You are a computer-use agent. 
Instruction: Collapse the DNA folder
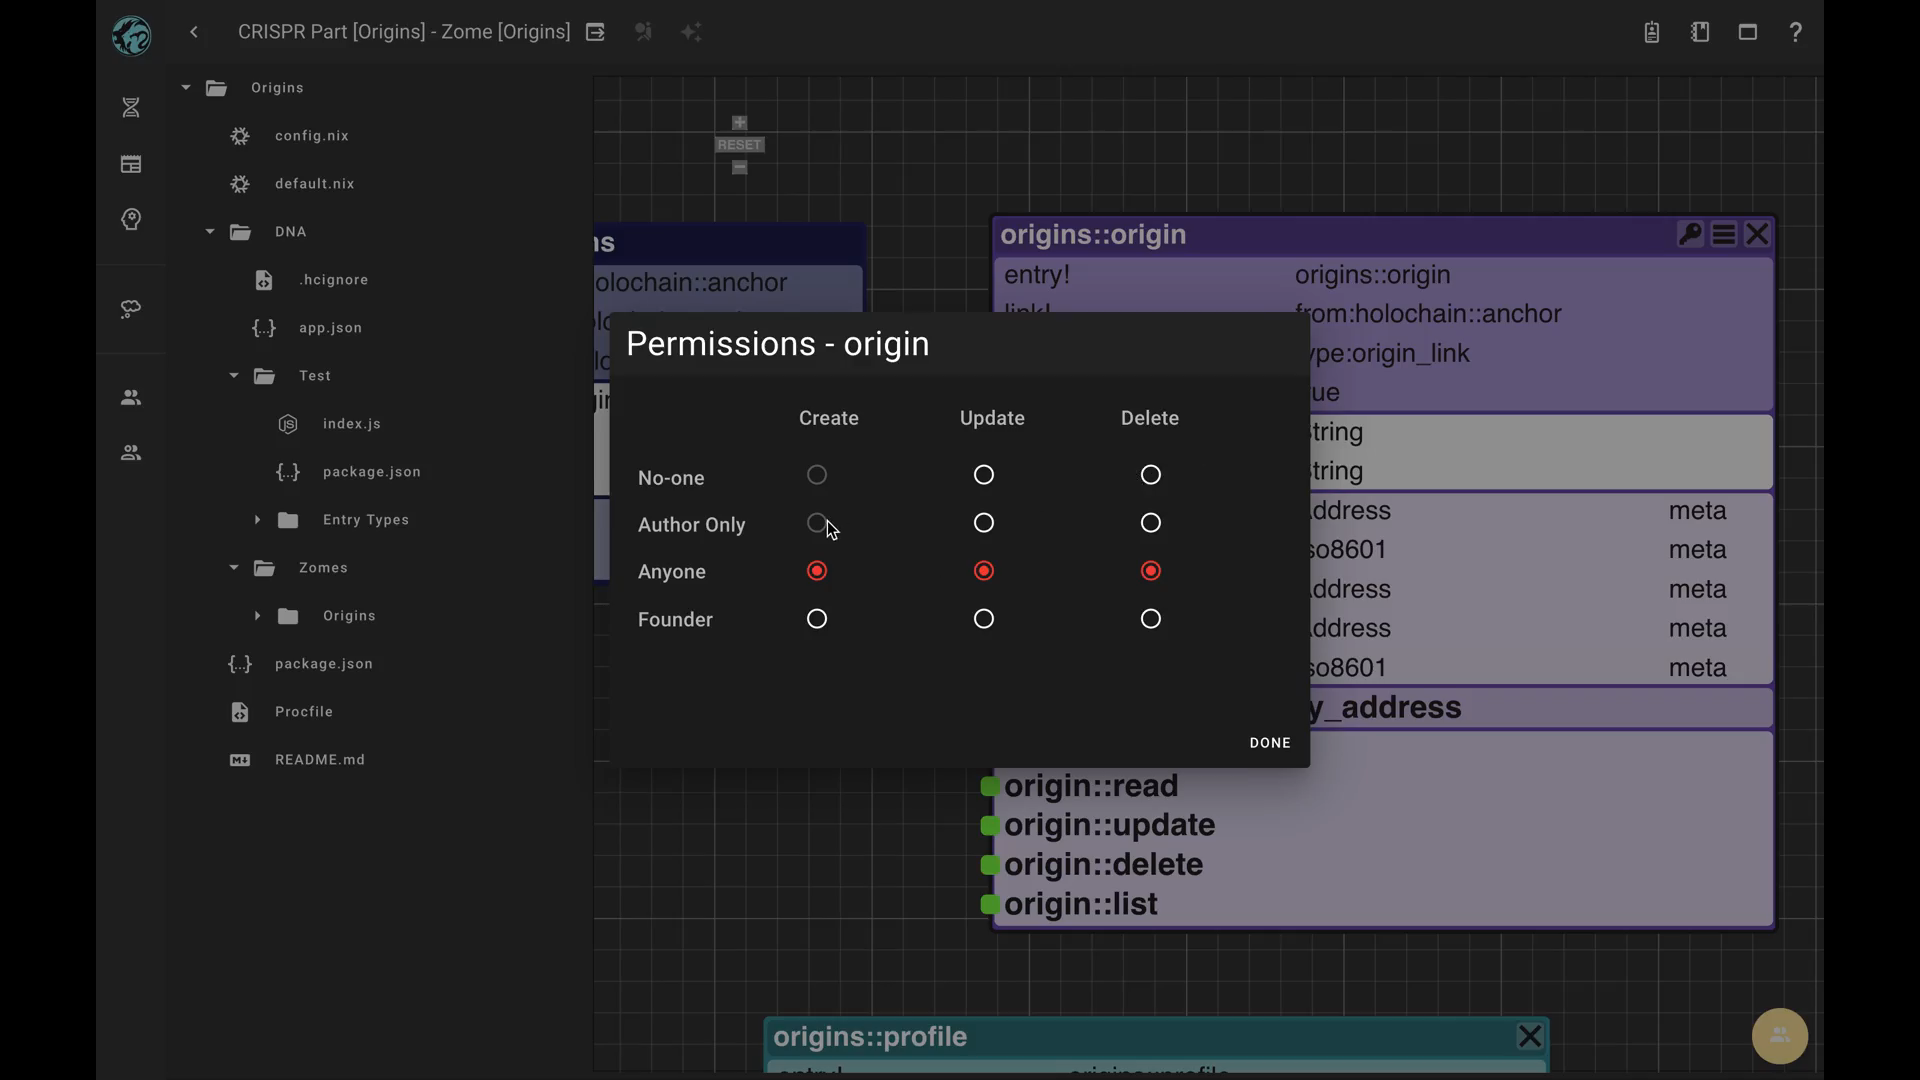click(x=210, y=232)
